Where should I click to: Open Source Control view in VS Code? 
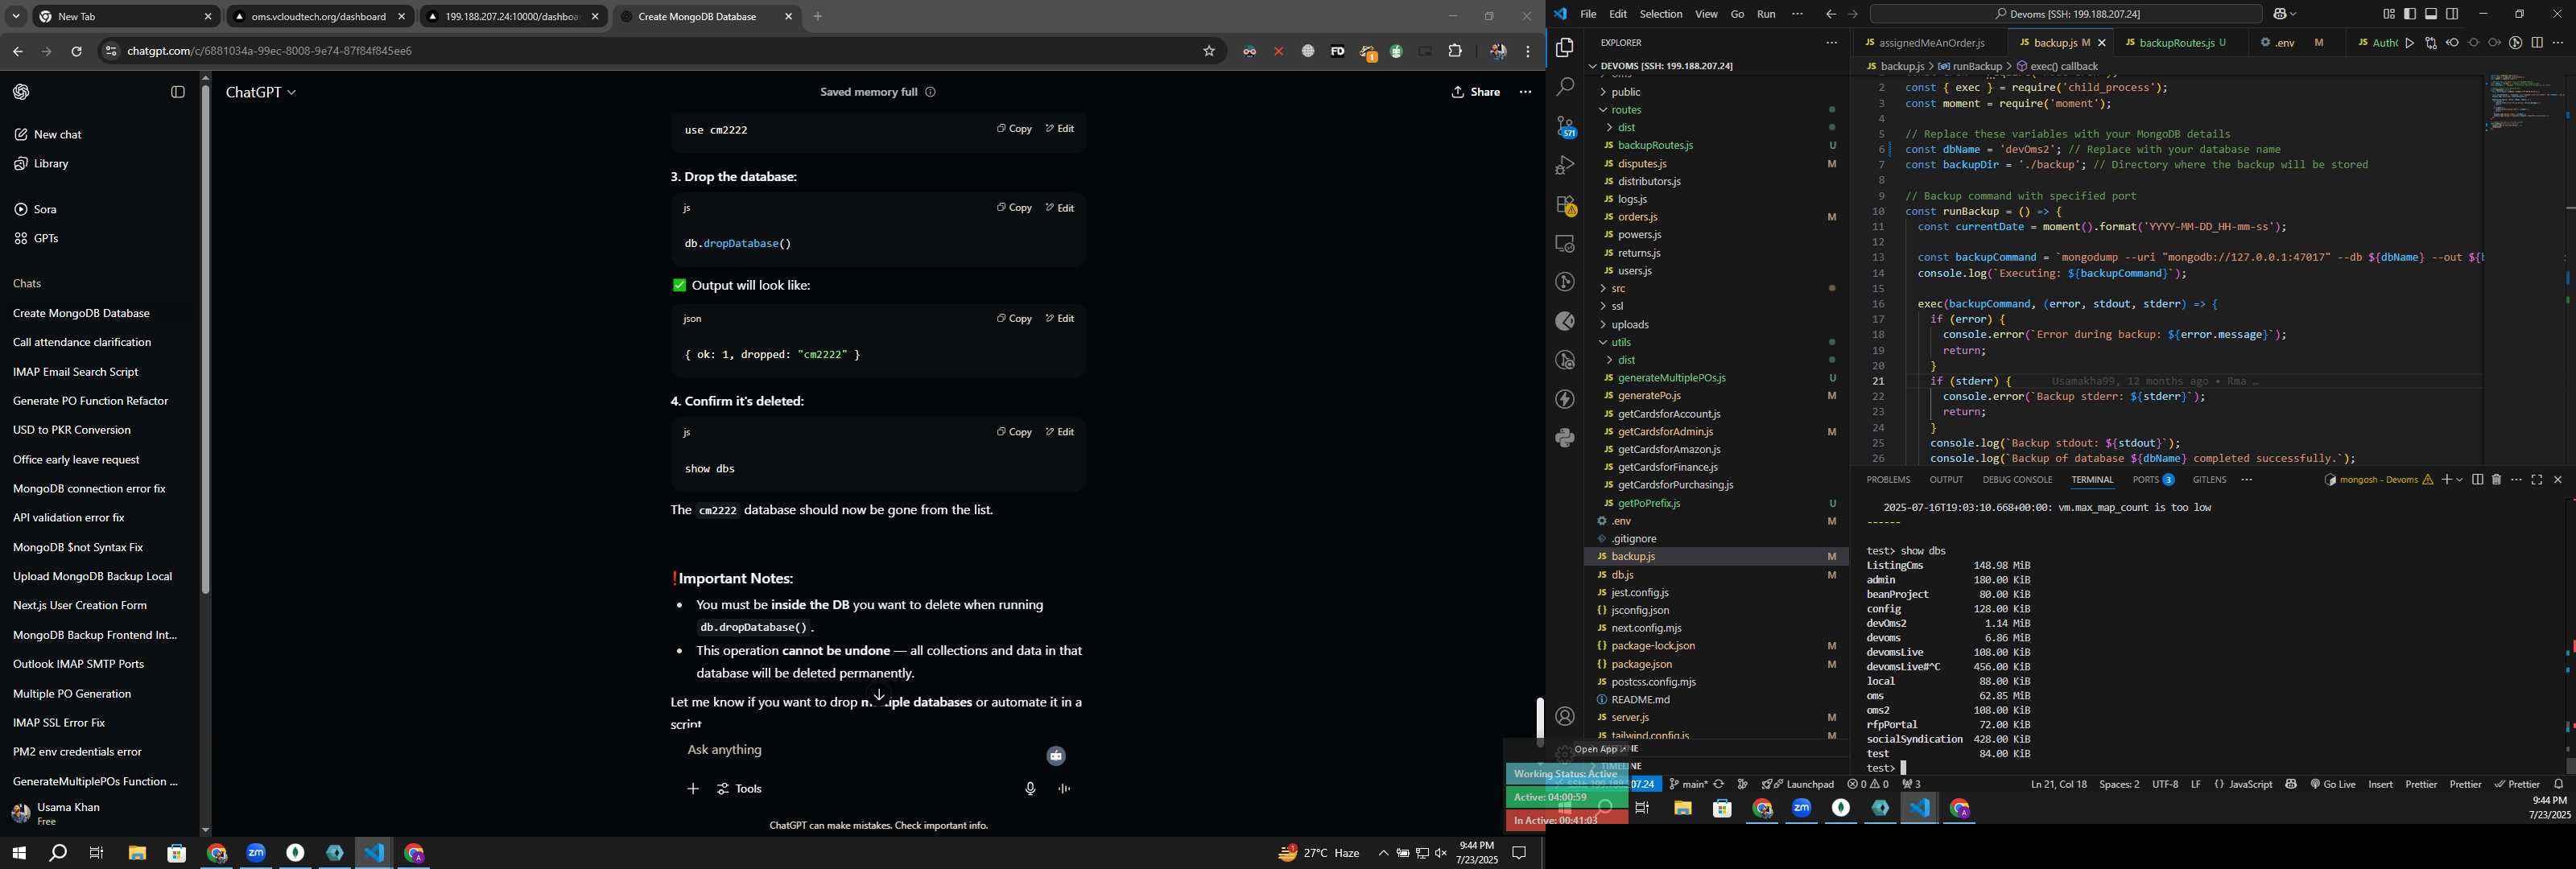pos(1565,127)
